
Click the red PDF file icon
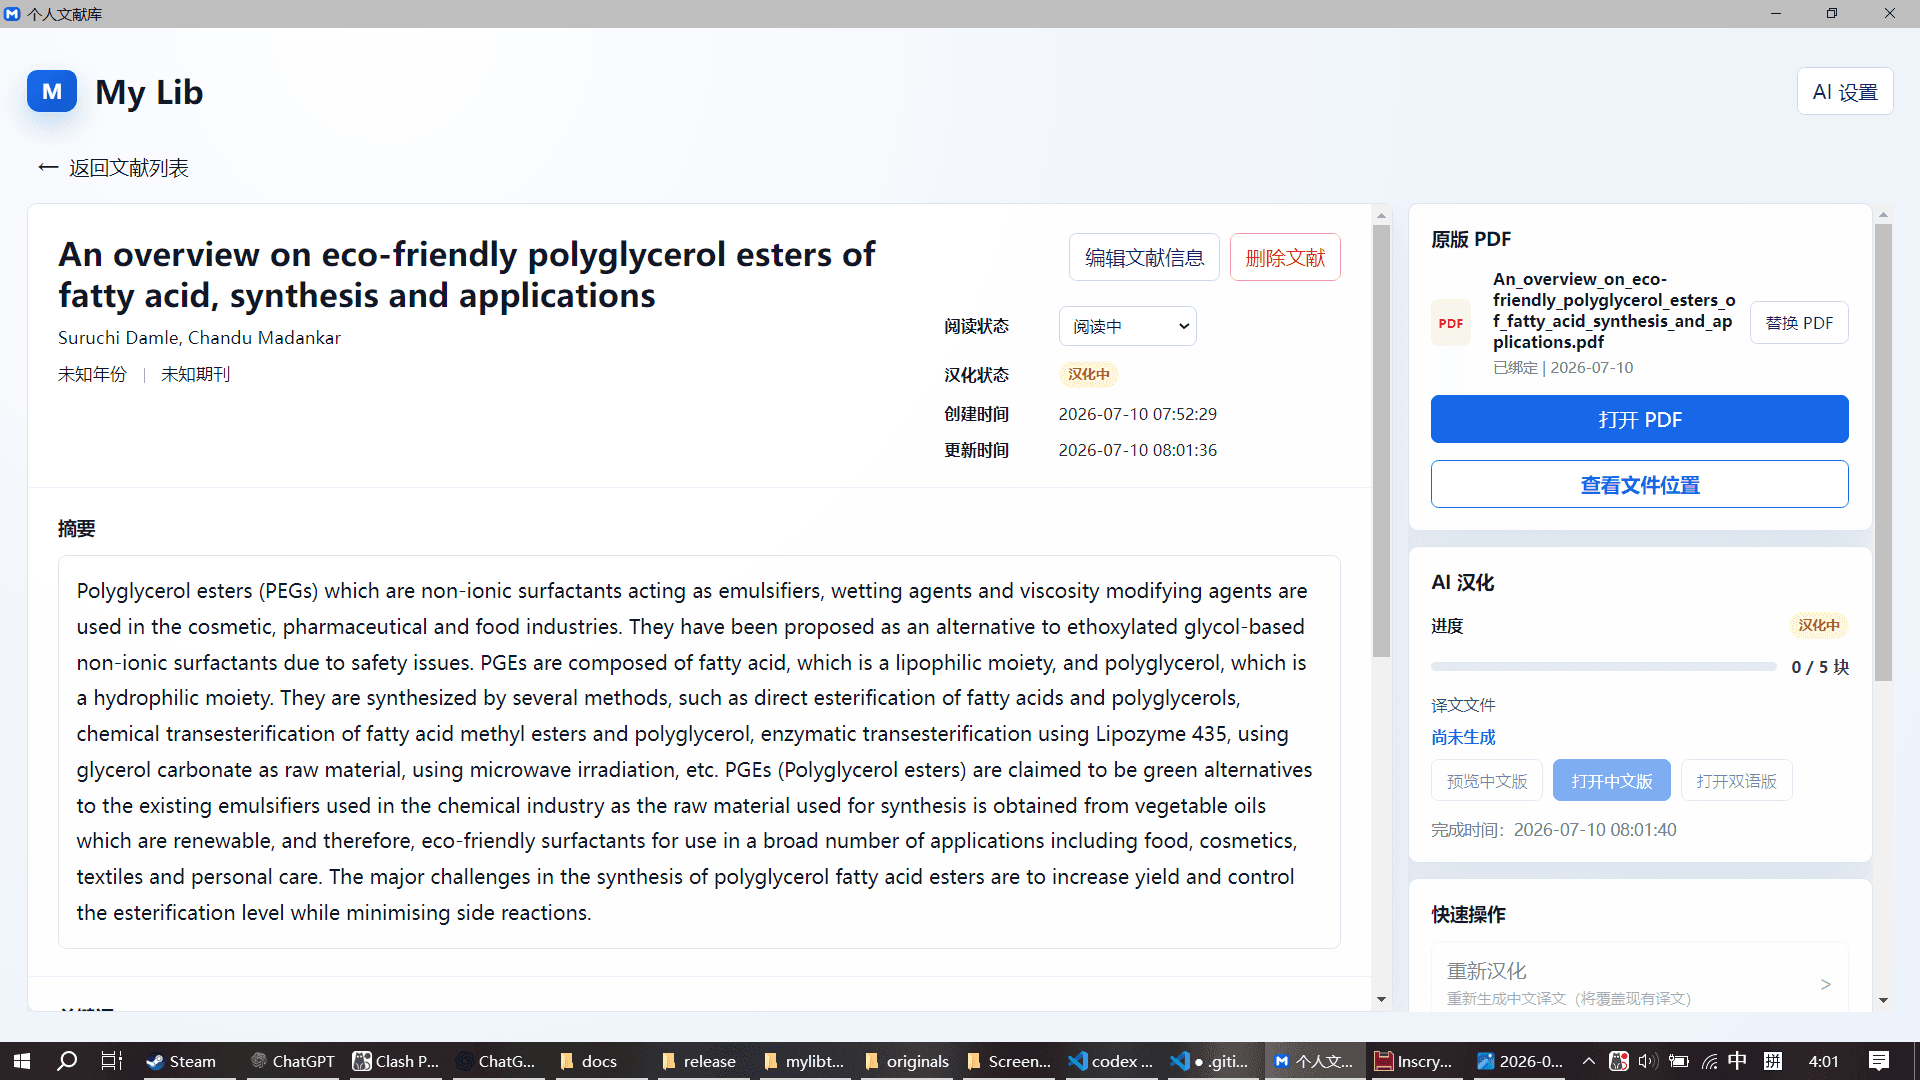click(x=1451, y=323)
